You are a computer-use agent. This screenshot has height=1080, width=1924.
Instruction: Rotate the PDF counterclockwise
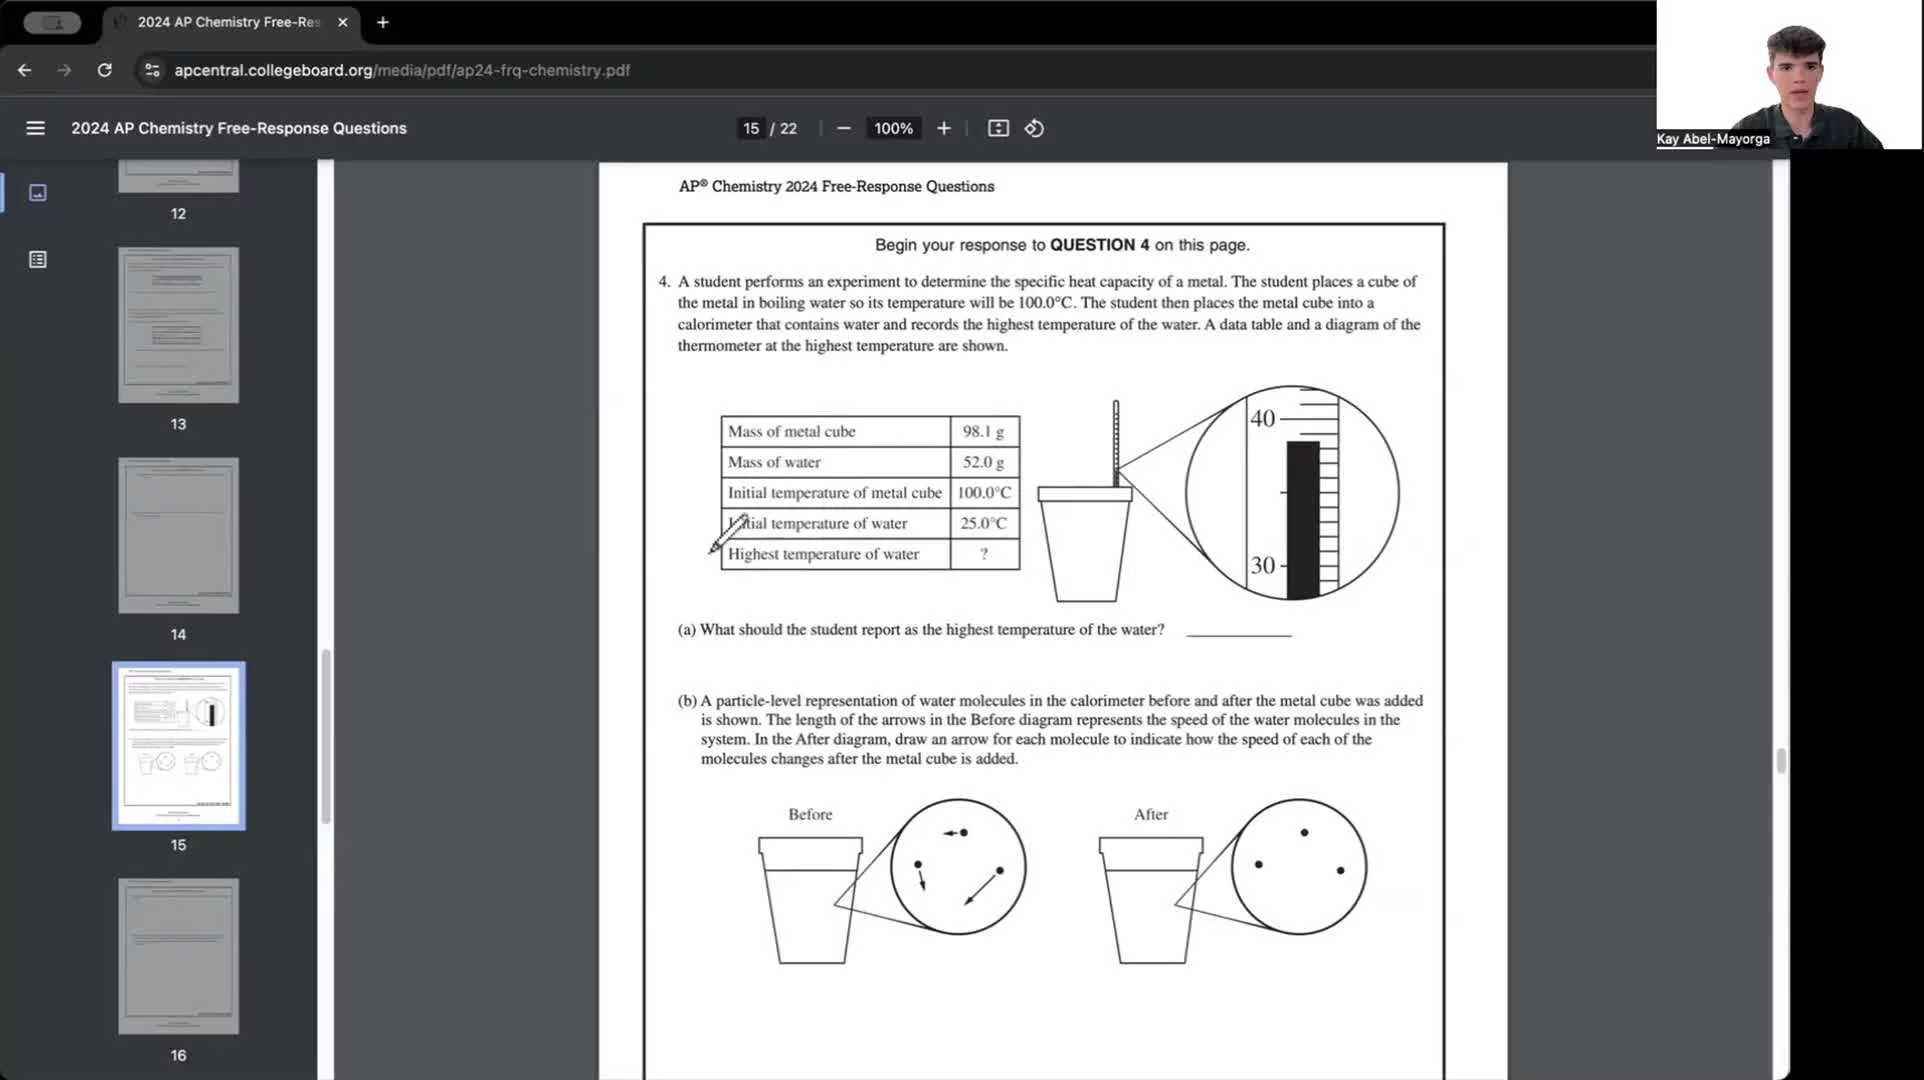tap(1035, 128)
